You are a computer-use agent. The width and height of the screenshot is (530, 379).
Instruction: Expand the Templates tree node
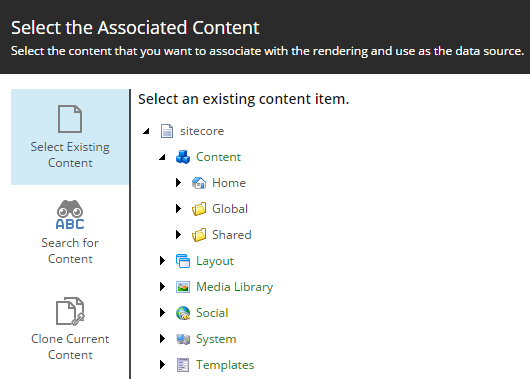click(162, 365)
